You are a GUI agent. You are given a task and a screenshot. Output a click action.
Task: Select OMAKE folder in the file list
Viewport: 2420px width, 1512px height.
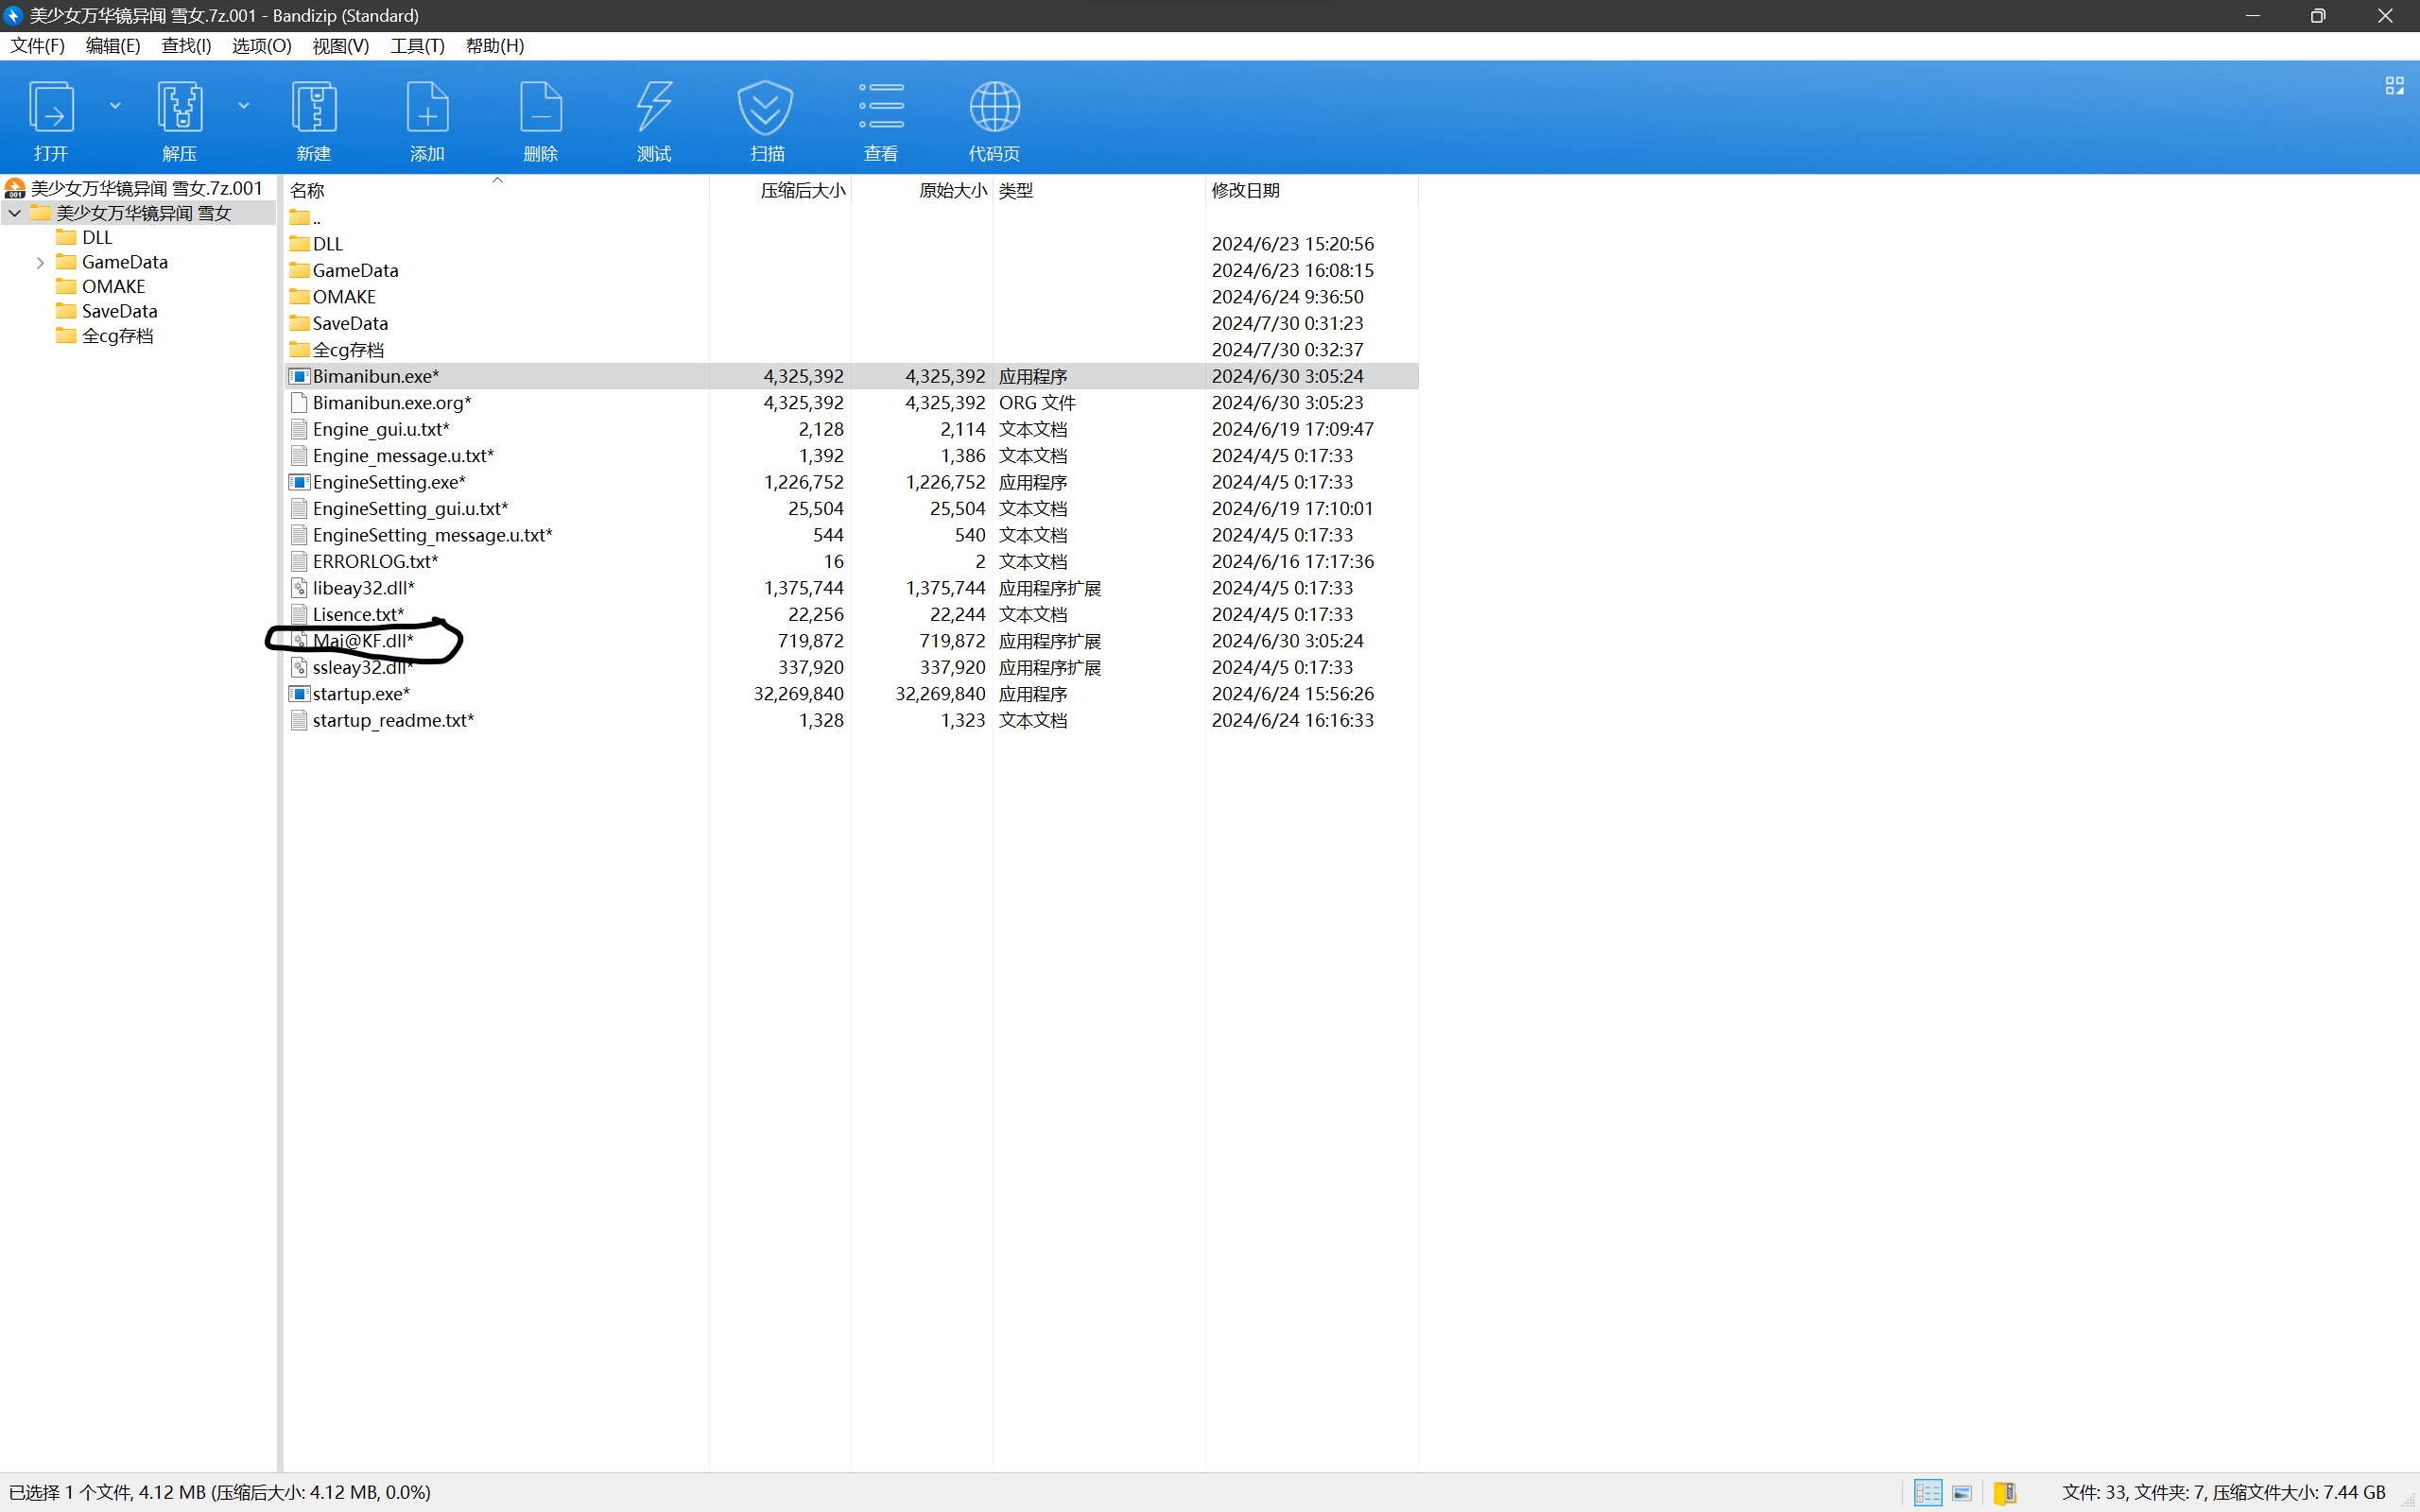[x=344, y=297]
